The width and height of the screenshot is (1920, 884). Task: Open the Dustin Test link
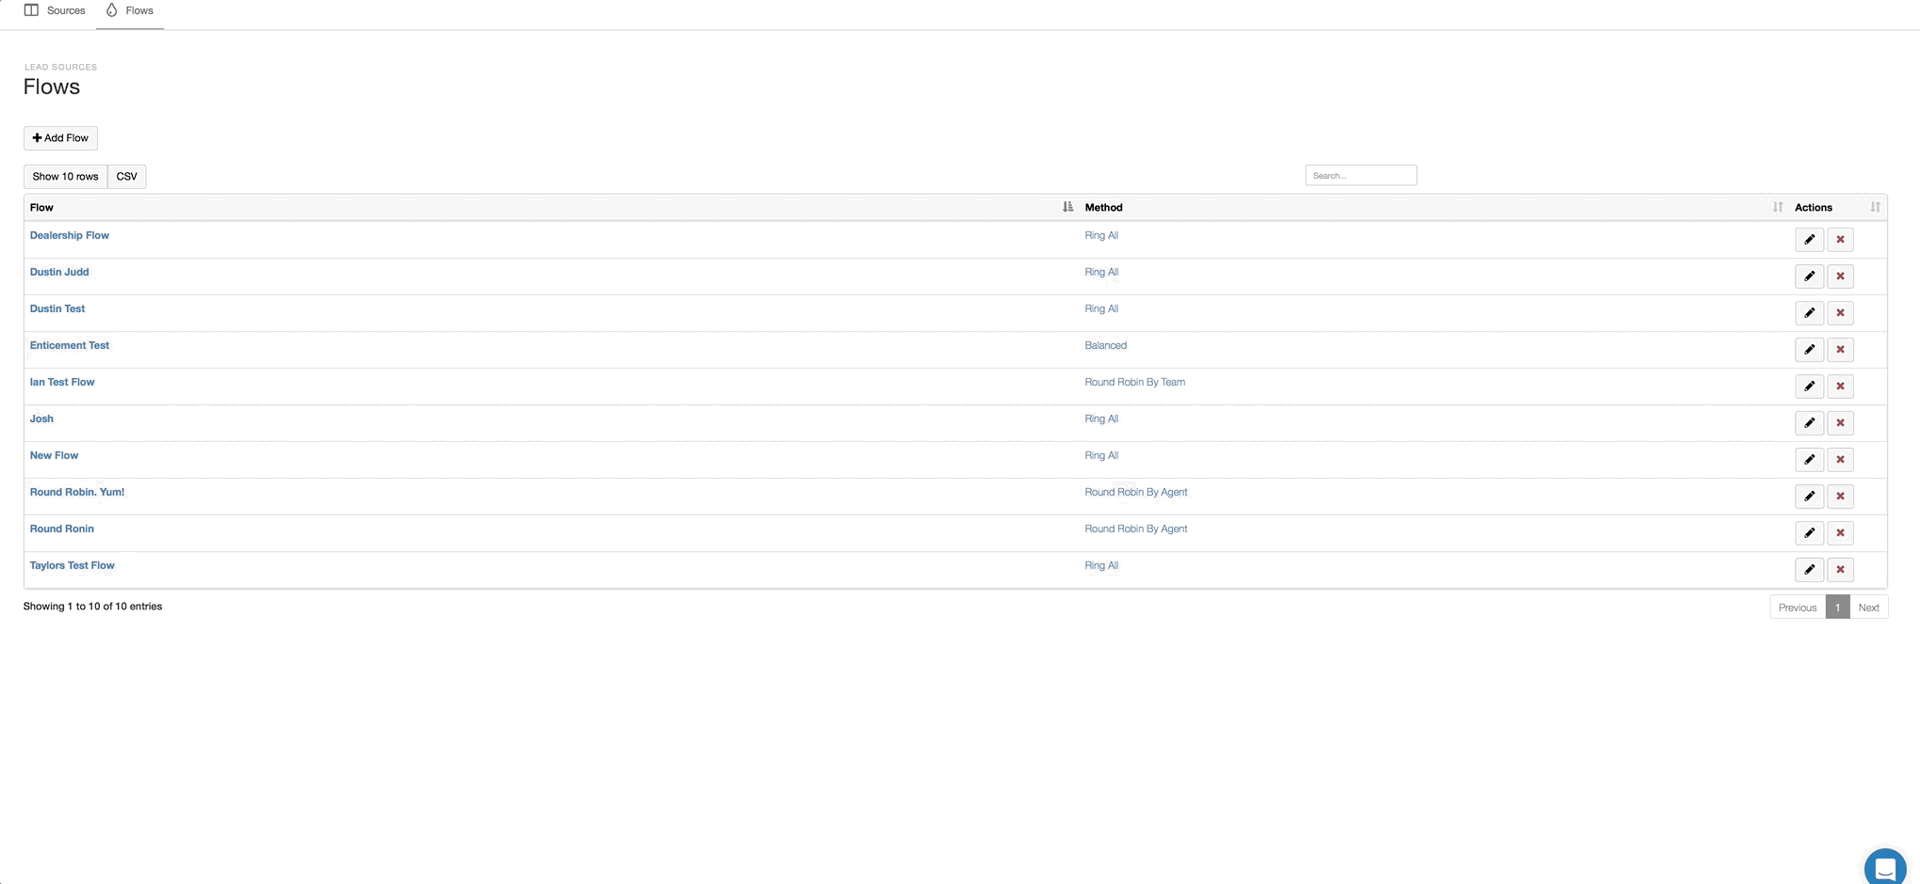coord(57,309)
